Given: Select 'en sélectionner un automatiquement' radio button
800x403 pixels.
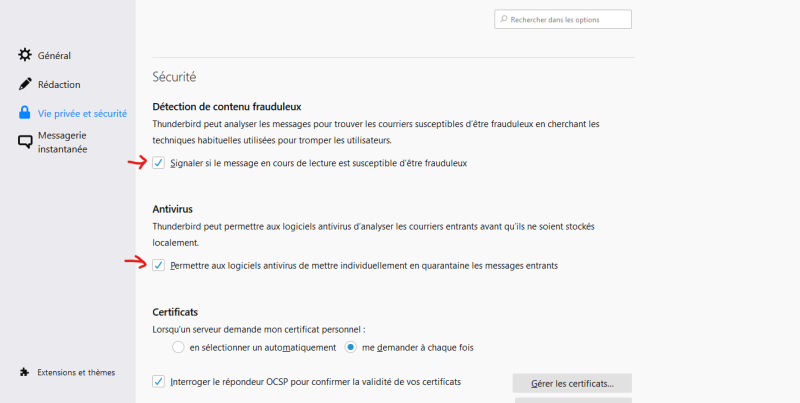Looking at the screenshot, I should click(178, 347).
